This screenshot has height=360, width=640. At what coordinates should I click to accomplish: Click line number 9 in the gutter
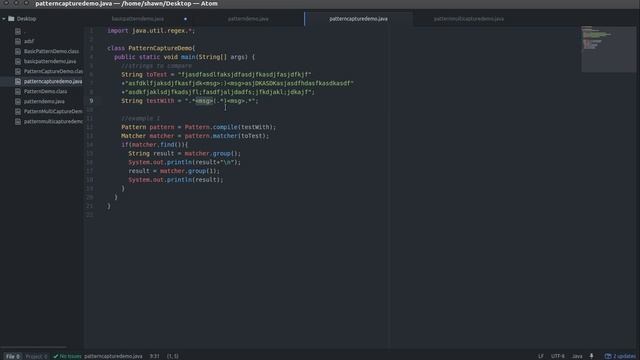91,101
